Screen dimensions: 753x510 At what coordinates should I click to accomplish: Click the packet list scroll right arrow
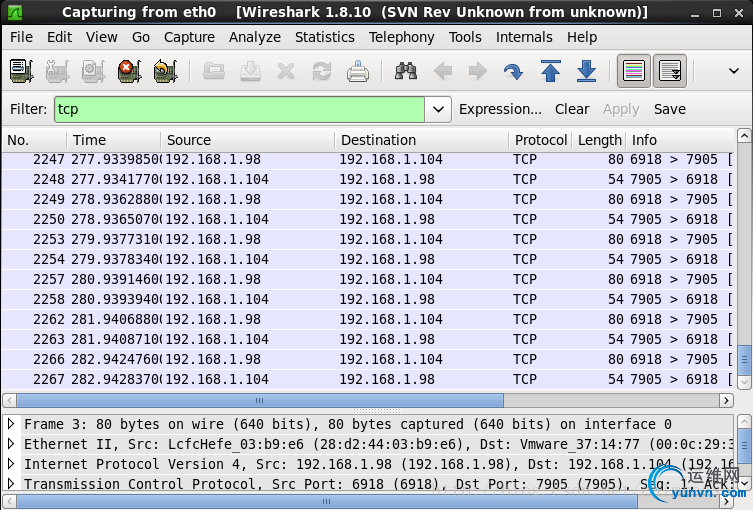click(x=726, y=400)
